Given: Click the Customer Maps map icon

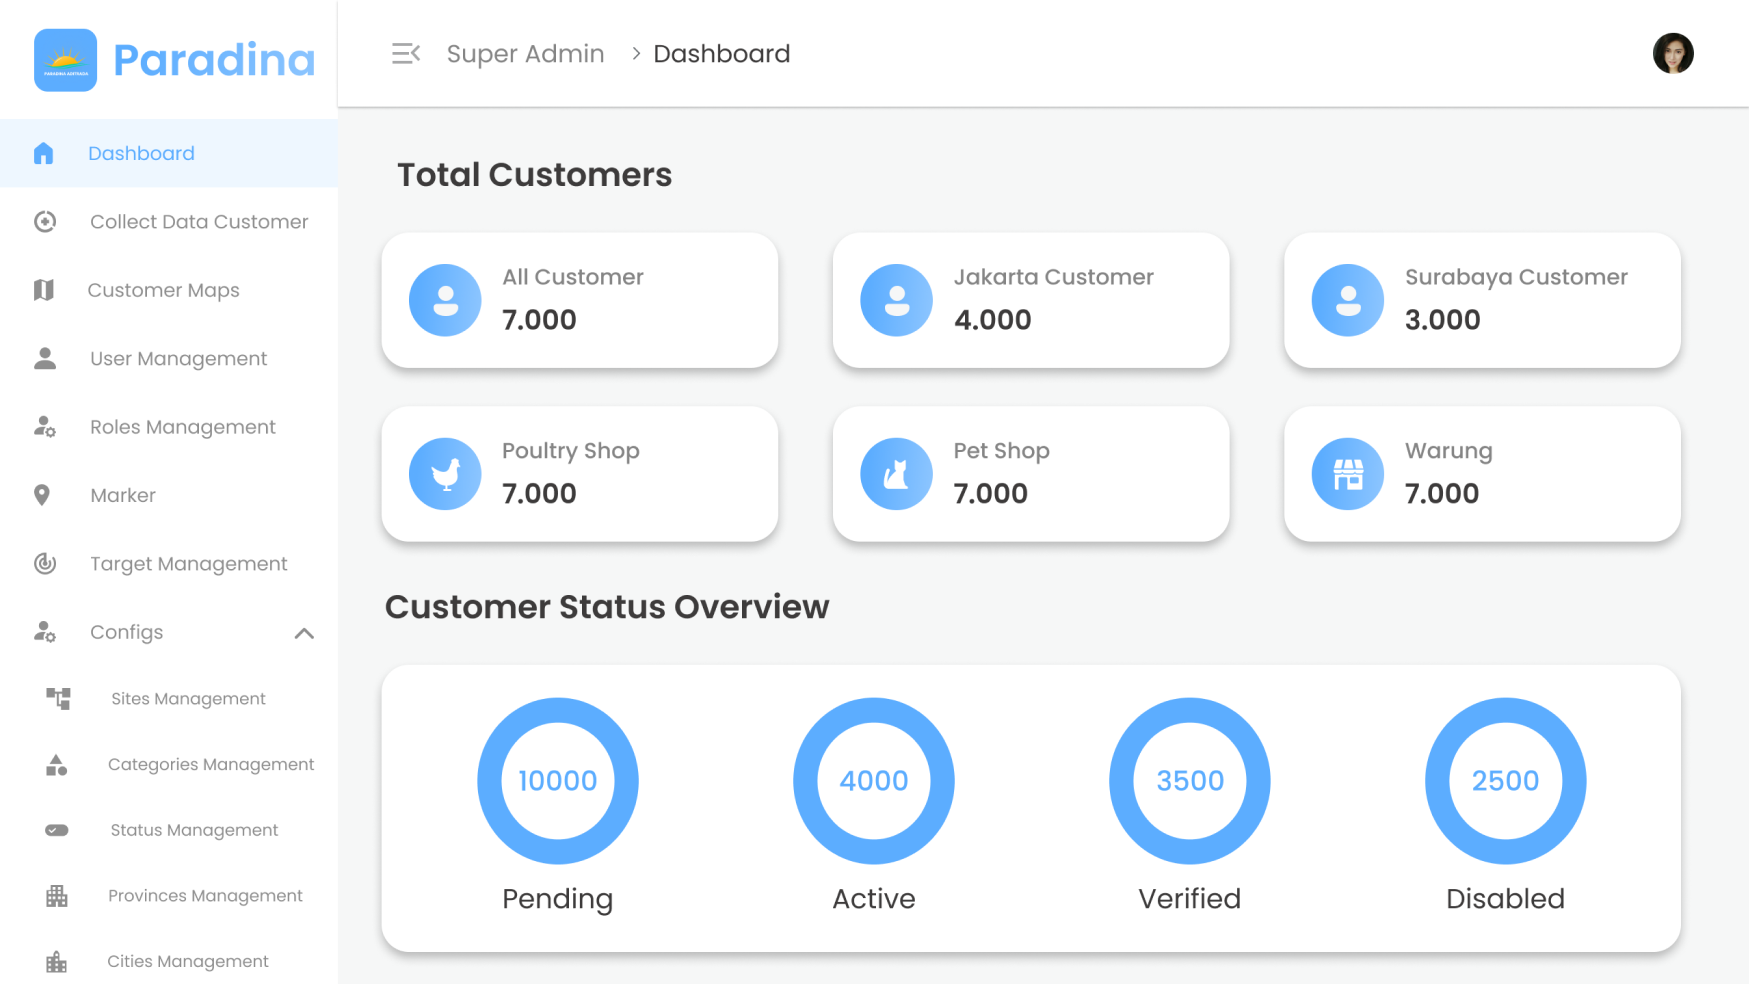Looking at the screenshot, I should pos(43,290).
